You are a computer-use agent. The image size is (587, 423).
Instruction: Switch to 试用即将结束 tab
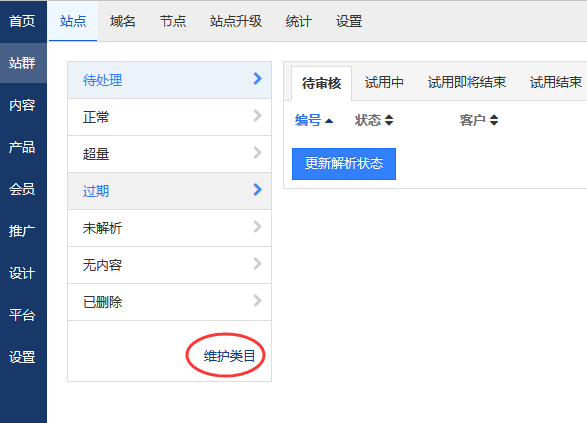467,82
